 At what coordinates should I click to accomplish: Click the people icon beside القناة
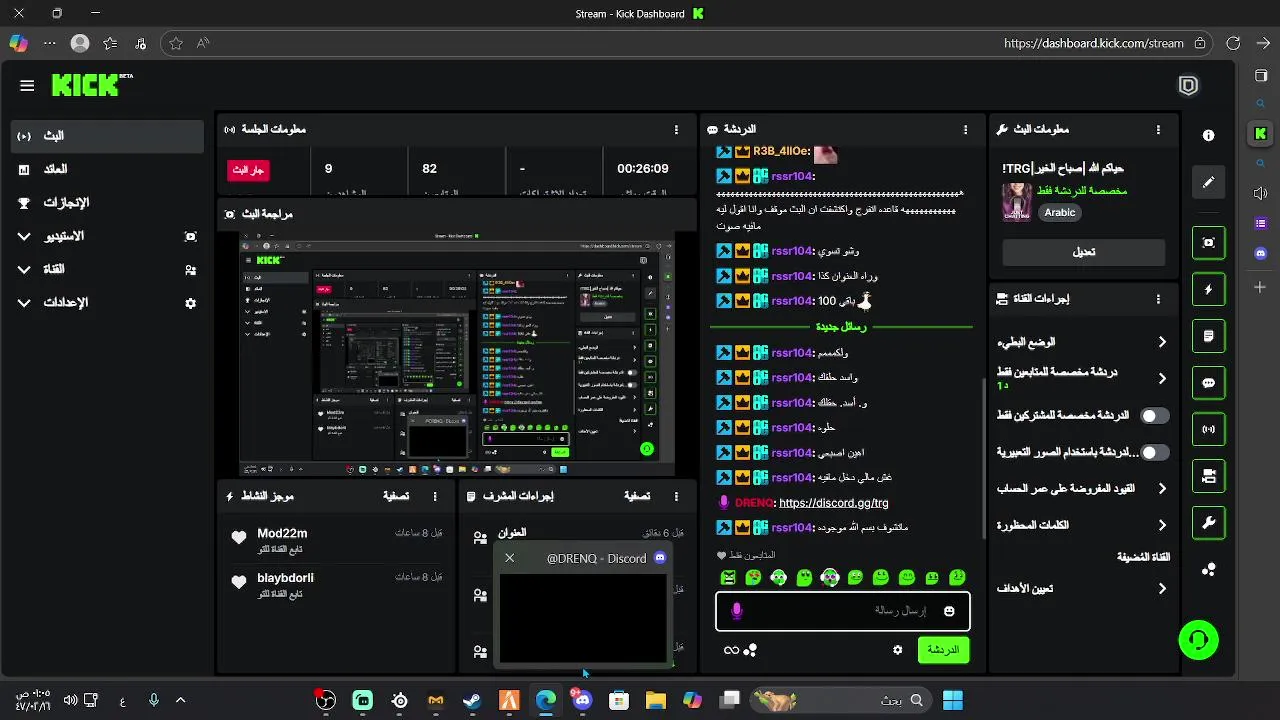[x=191, y=270]
